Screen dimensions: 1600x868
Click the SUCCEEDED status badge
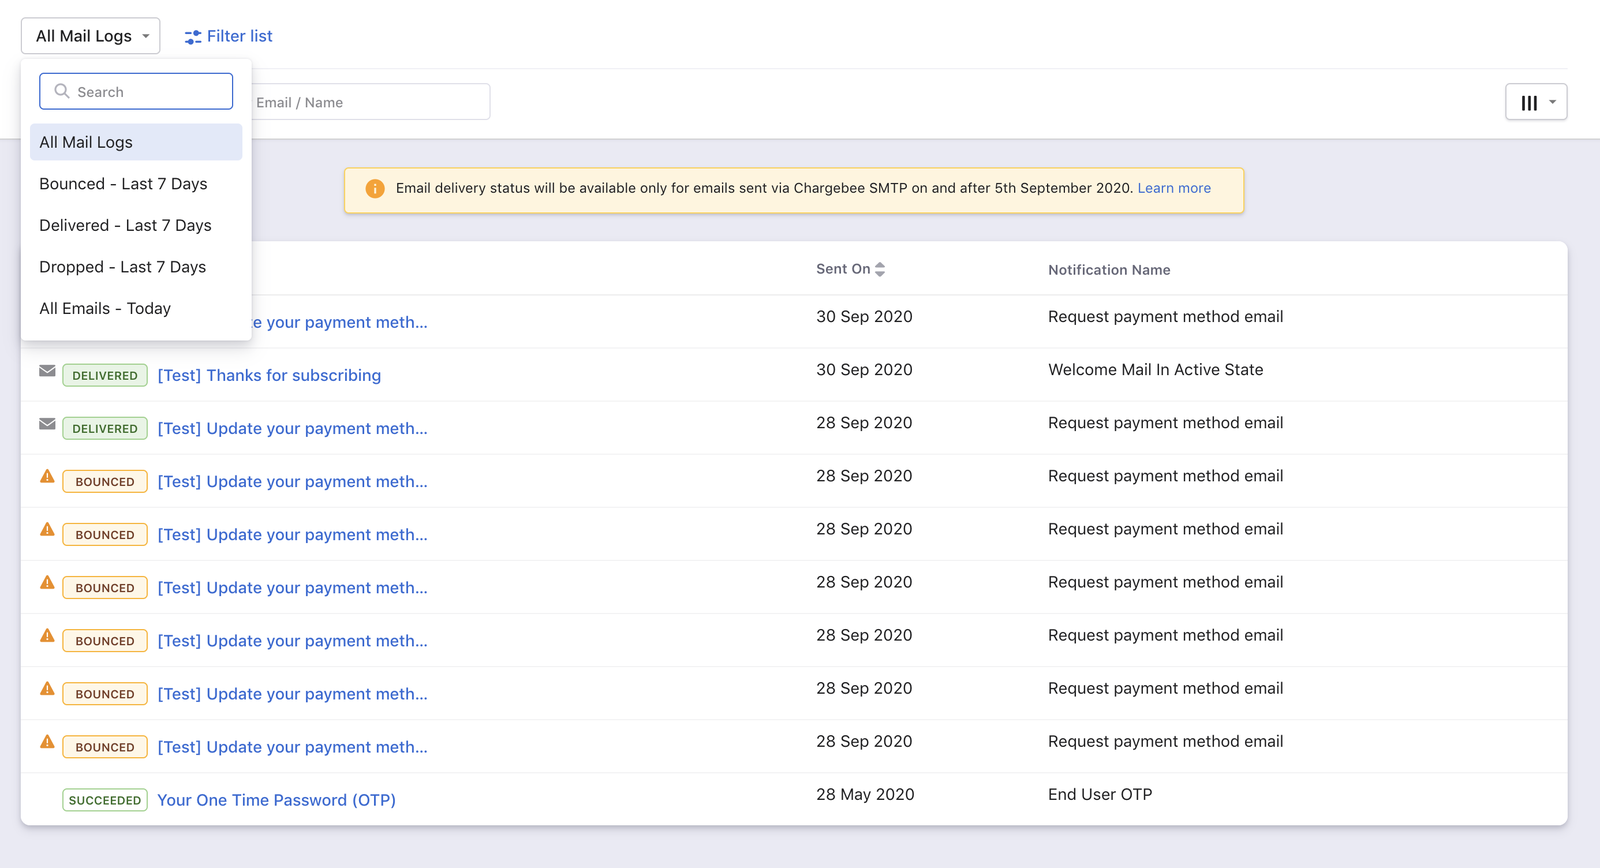(x=105, y=800)
